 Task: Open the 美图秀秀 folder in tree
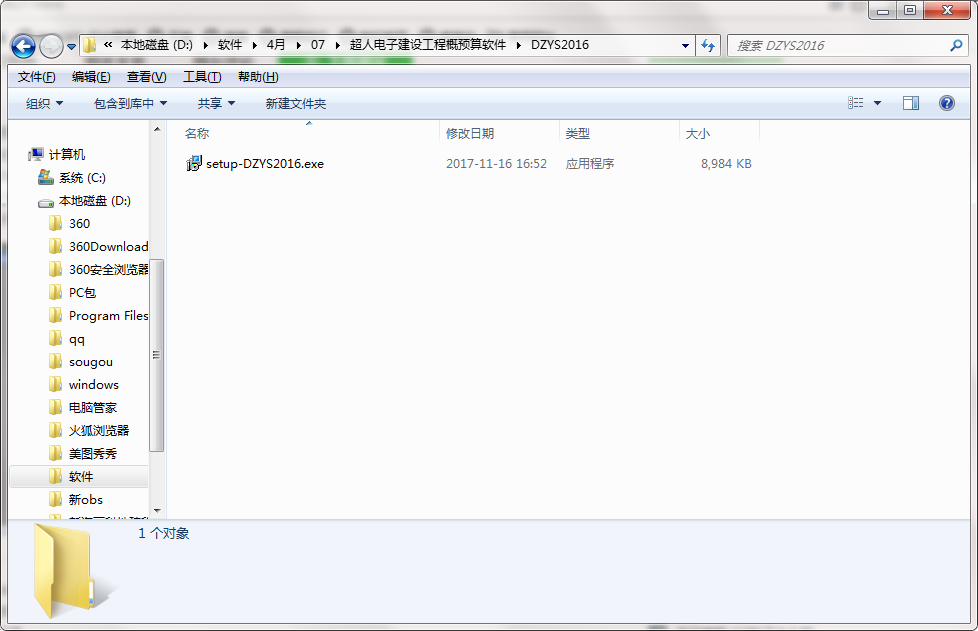coord(93,454)
